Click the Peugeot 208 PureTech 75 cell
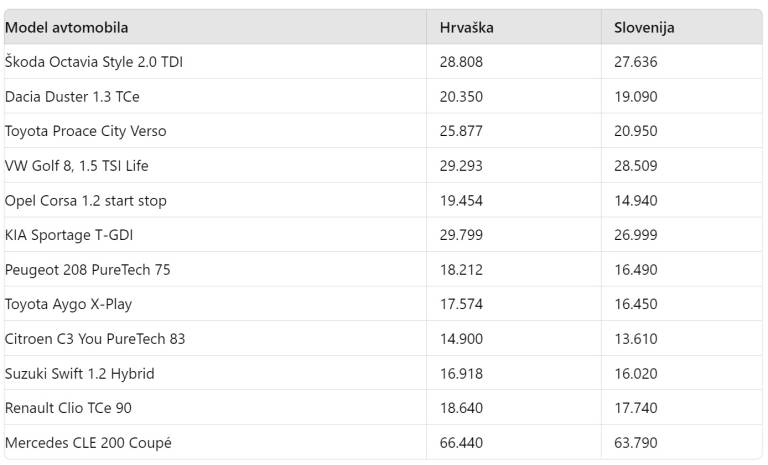Image resolution: width=768 pixels, height=465 pixels. point(87,270)
